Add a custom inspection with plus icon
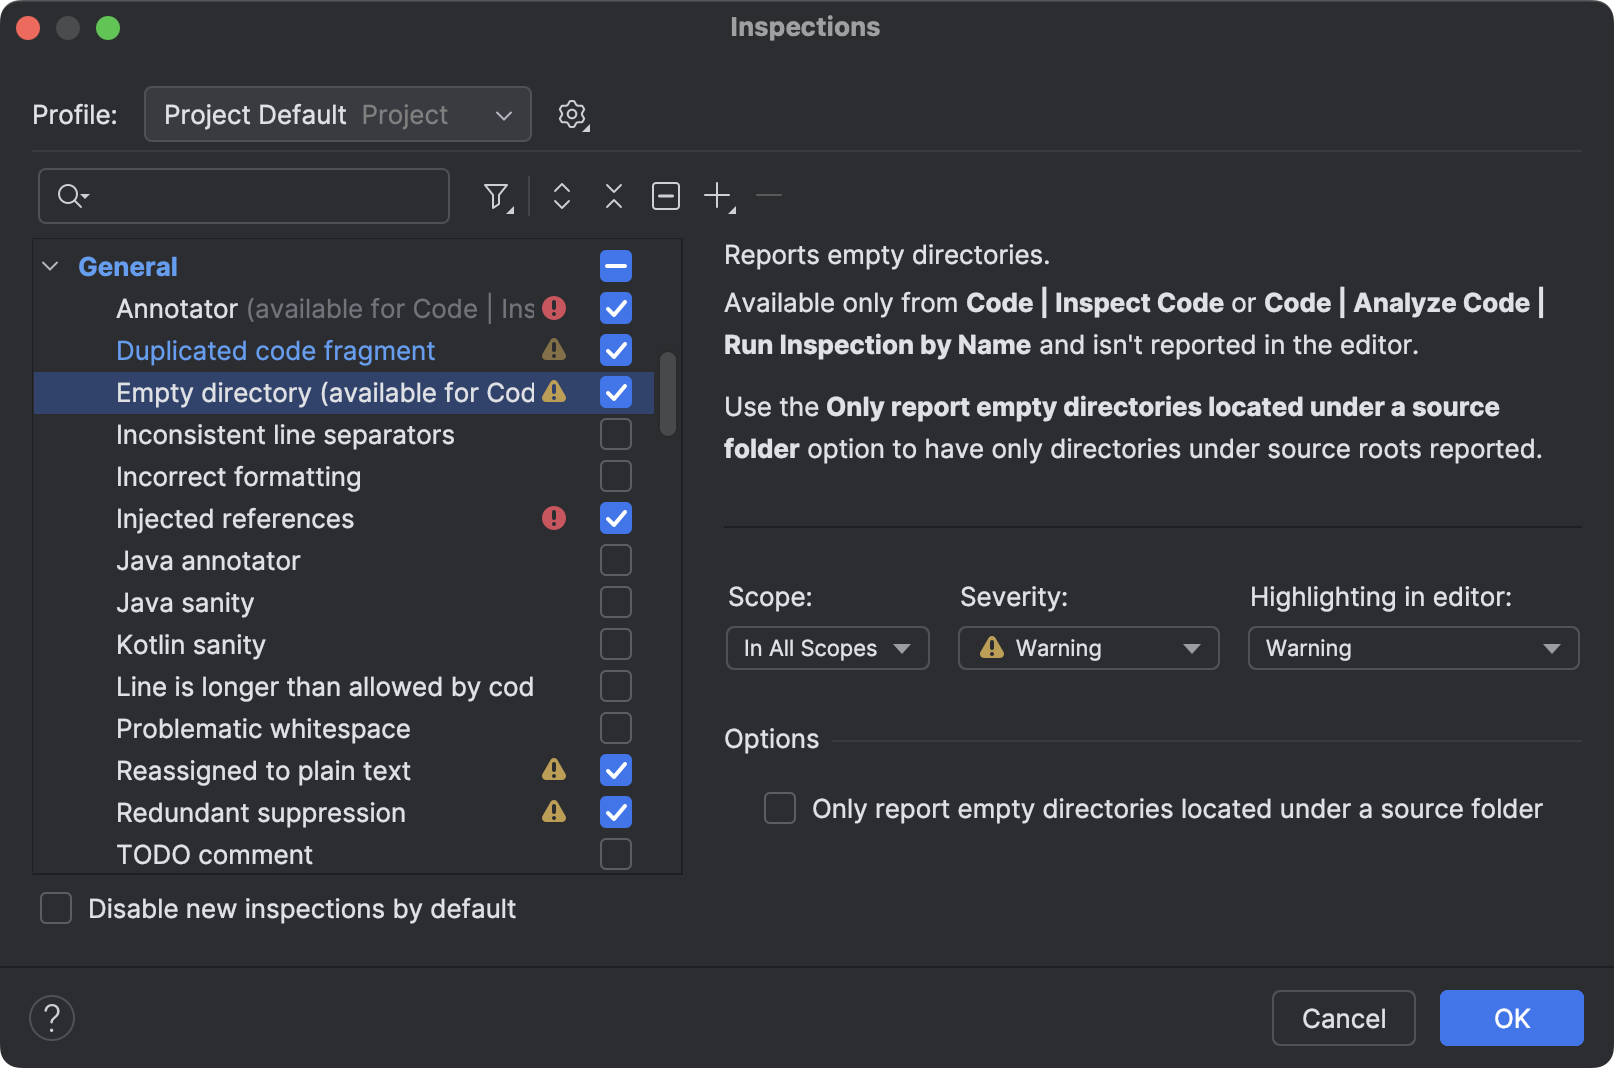The width and height of the screenshot is (1614, 1068). (x=718, y=196)
